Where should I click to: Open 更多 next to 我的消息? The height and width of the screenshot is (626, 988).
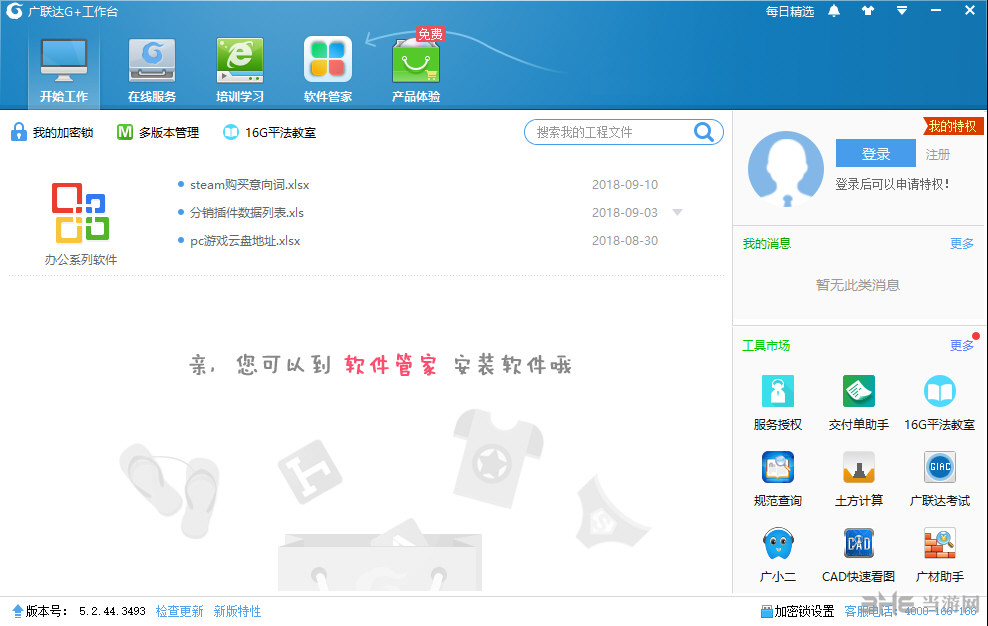tap(962, 243)
